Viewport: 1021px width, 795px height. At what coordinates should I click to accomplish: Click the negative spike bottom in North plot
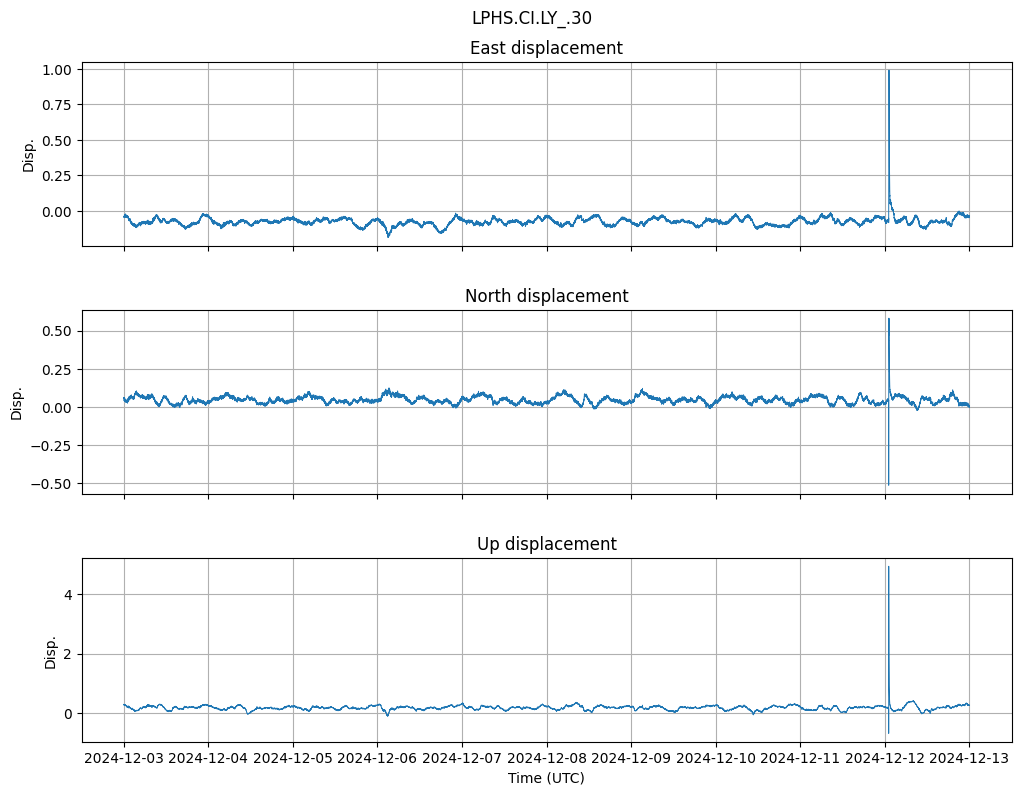888,484
